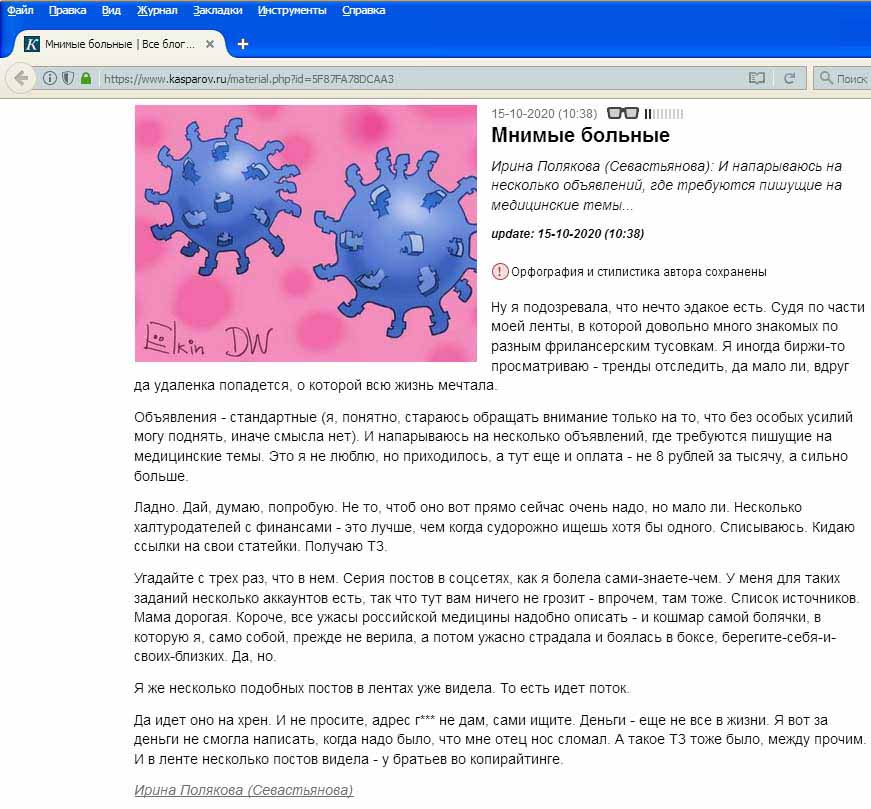
Task: Toggle reader view in address bar
Action: pos(757,78)
